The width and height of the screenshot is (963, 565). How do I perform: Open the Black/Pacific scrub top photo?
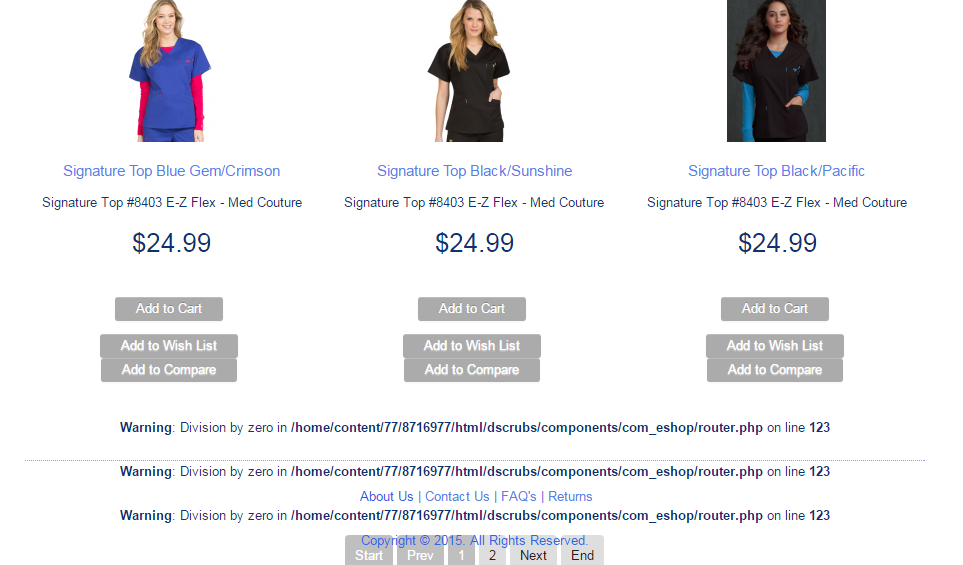776,71
